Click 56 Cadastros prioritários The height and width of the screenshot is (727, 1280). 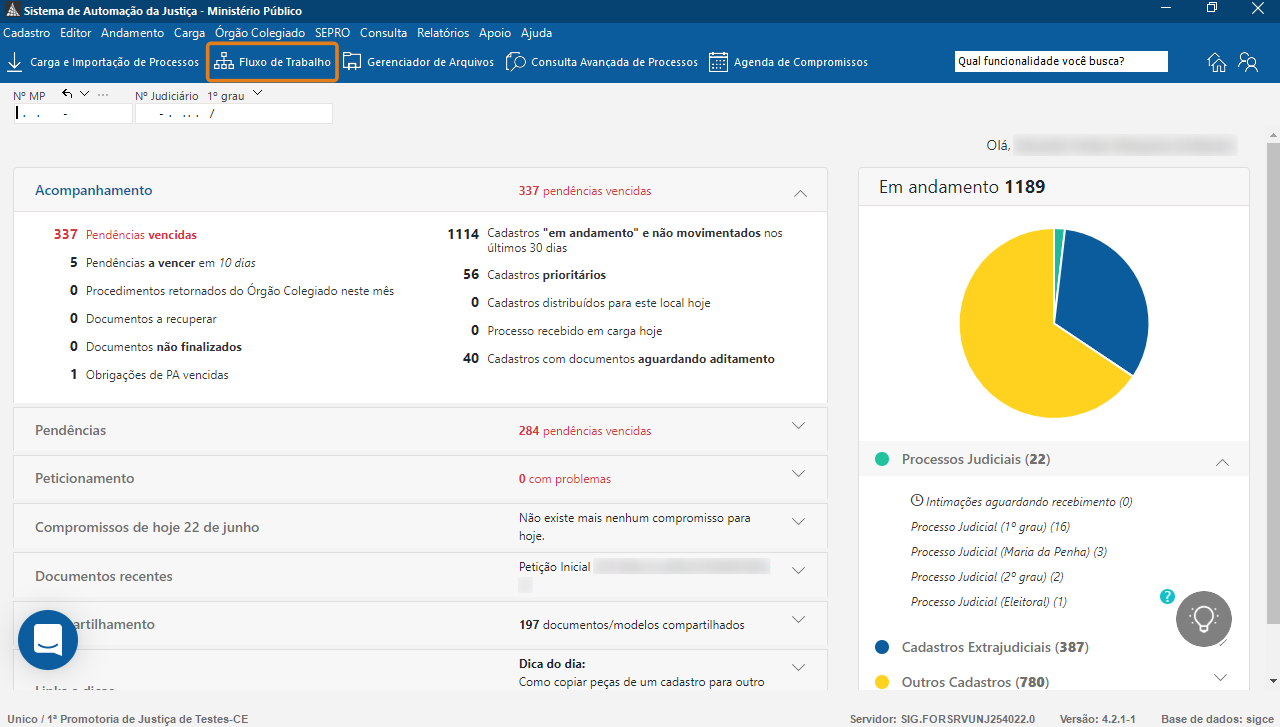coord(535,274)
